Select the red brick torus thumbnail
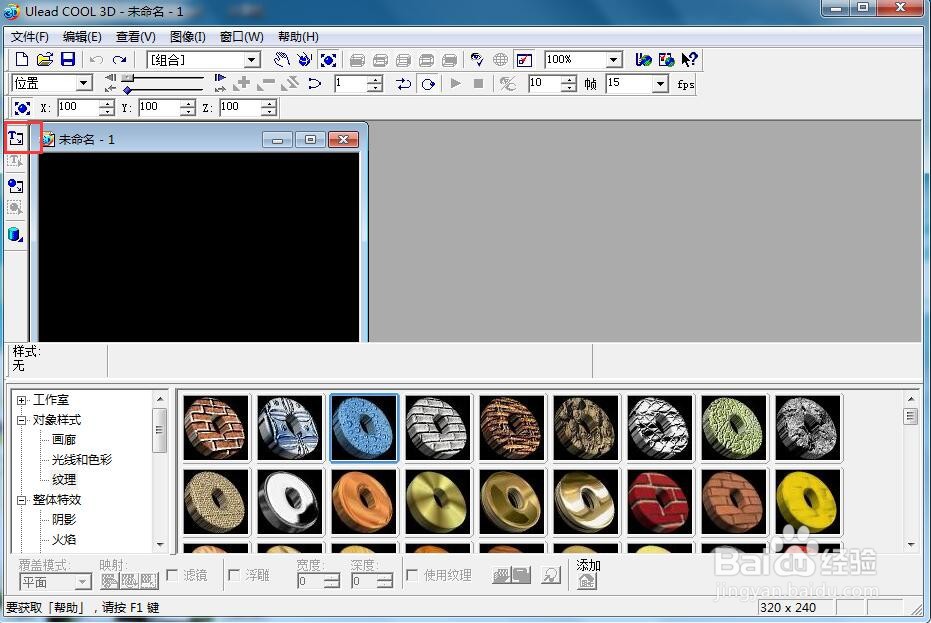This screenshot has height=623, width=931. (x=660, y=502)
